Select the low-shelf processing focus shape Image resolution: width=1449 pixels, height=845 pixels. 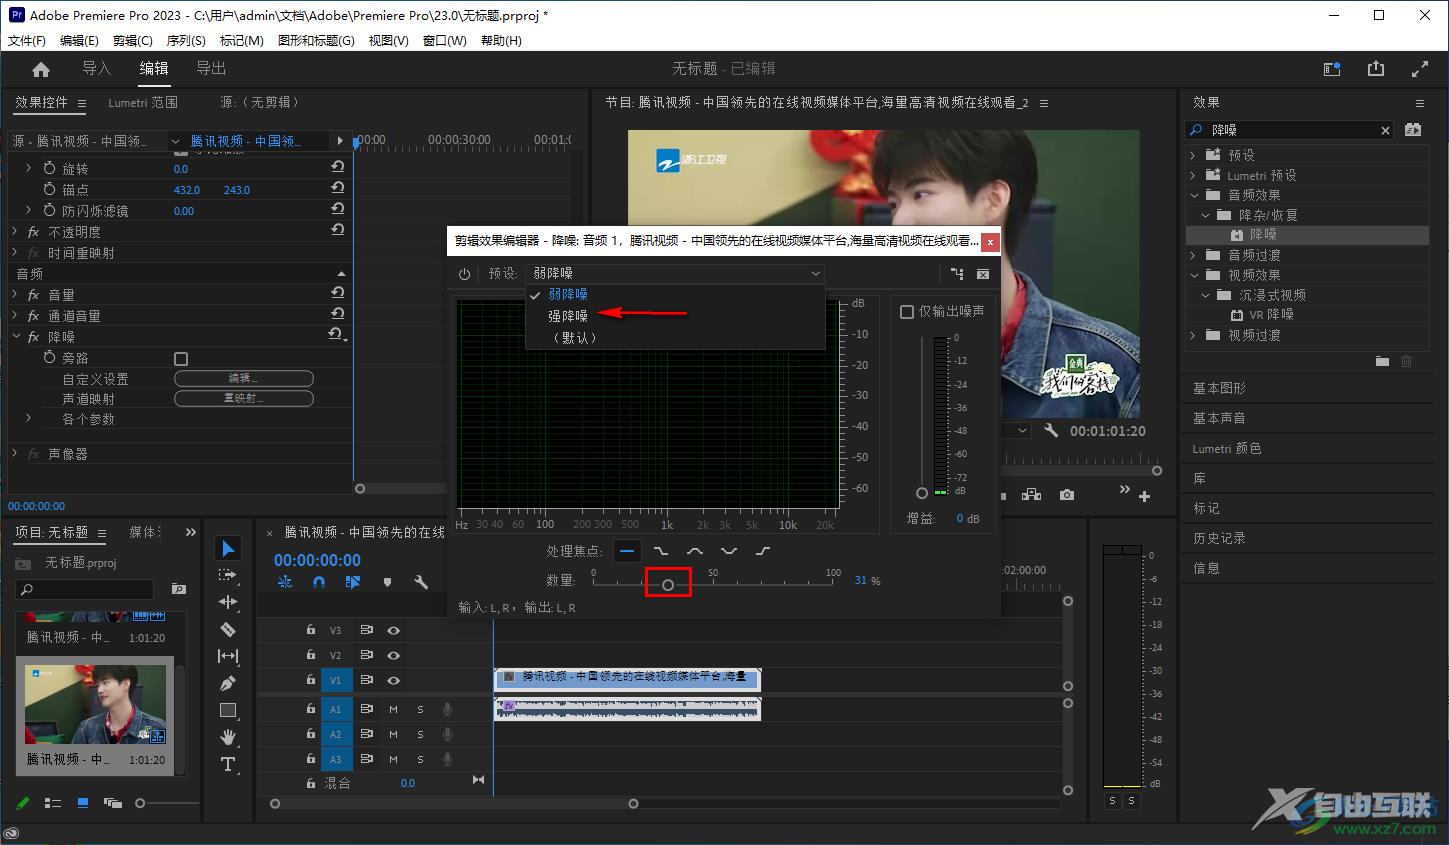point(661,551)
